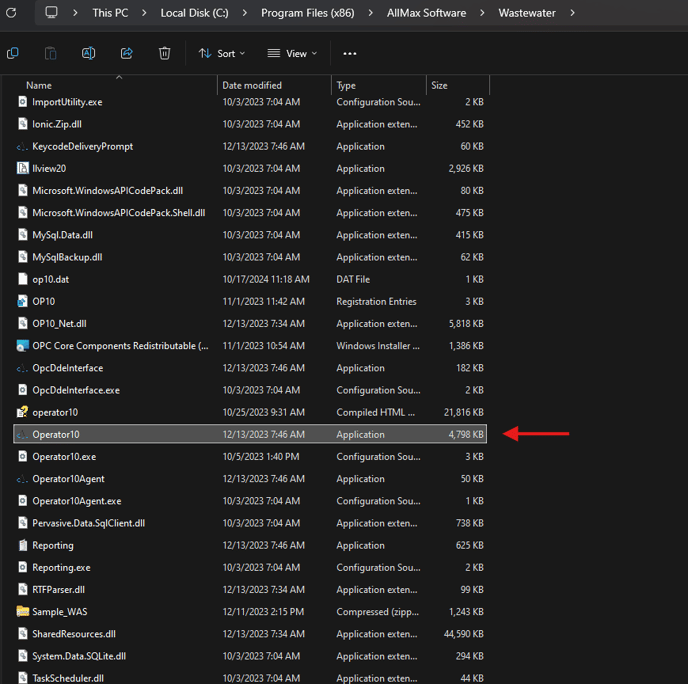Viewport: 688px width, 684px height.
Task: Go to Local Disk (C:) breadcrumb
Action: pos(194,13)
